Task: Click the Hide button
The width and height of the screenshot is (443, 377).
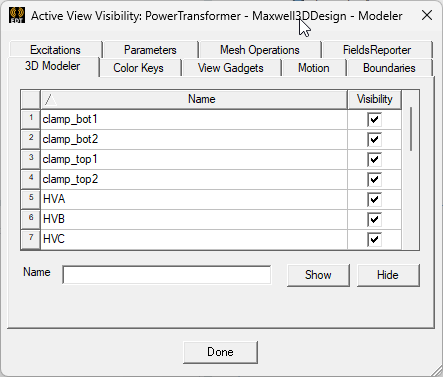Action: [x=388, y=275]
